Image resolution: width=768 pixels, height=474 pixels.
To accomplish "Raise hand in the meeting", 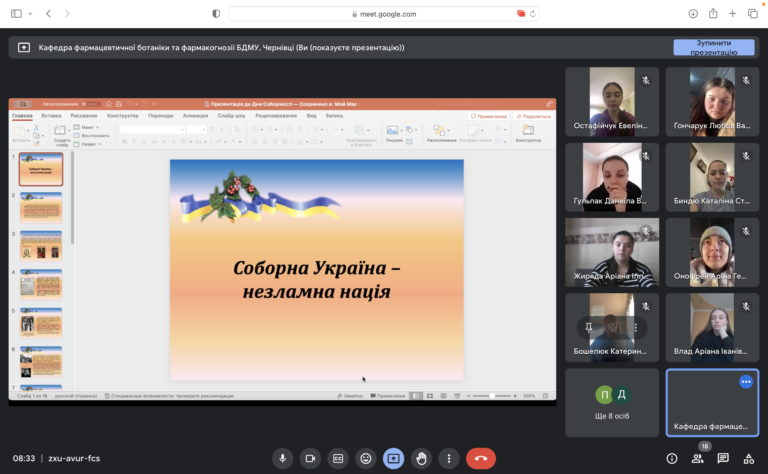I will point(422,458).
